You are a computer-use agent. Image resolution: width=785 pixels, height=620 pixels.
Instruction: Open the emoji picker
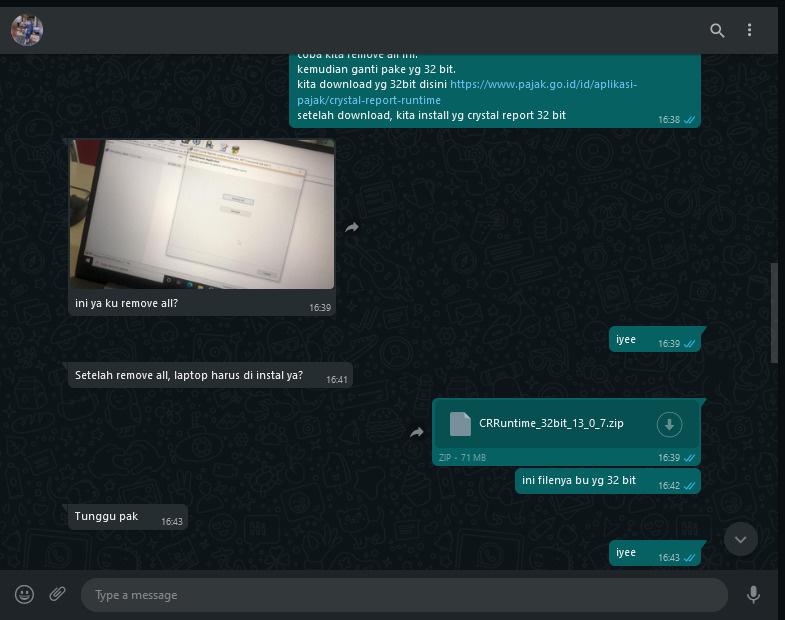point(25,594)
